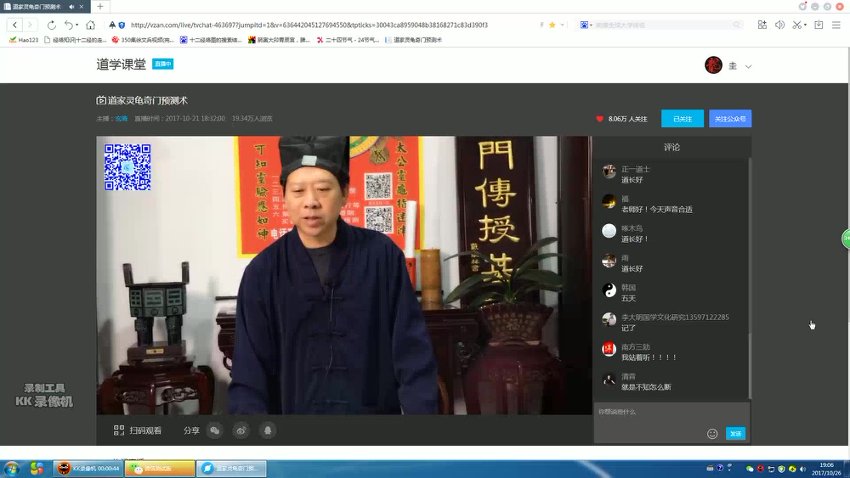850x478 pixels.
Task: Open the browser hamburger menu
Action: [836, 25]
